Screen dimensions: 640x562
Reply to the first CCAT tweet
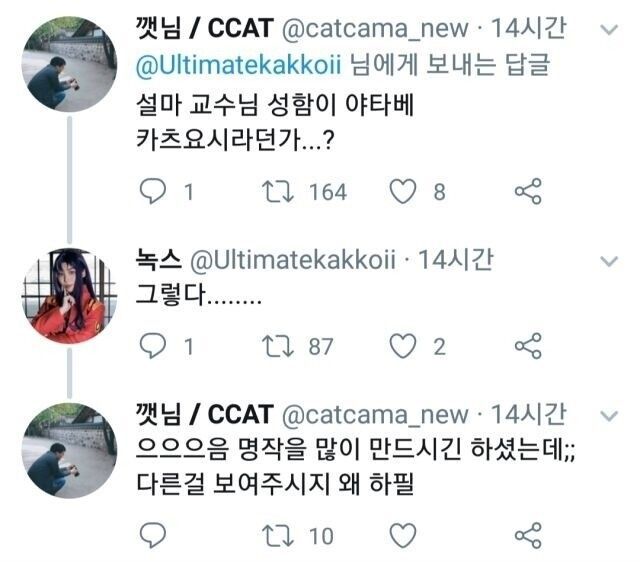point(152,191)
